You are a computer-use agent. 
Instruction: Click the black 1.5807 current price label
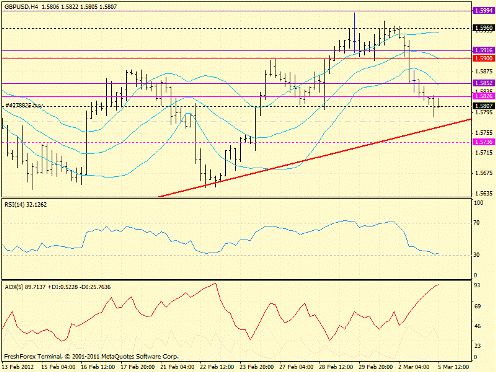click(484, 106)
